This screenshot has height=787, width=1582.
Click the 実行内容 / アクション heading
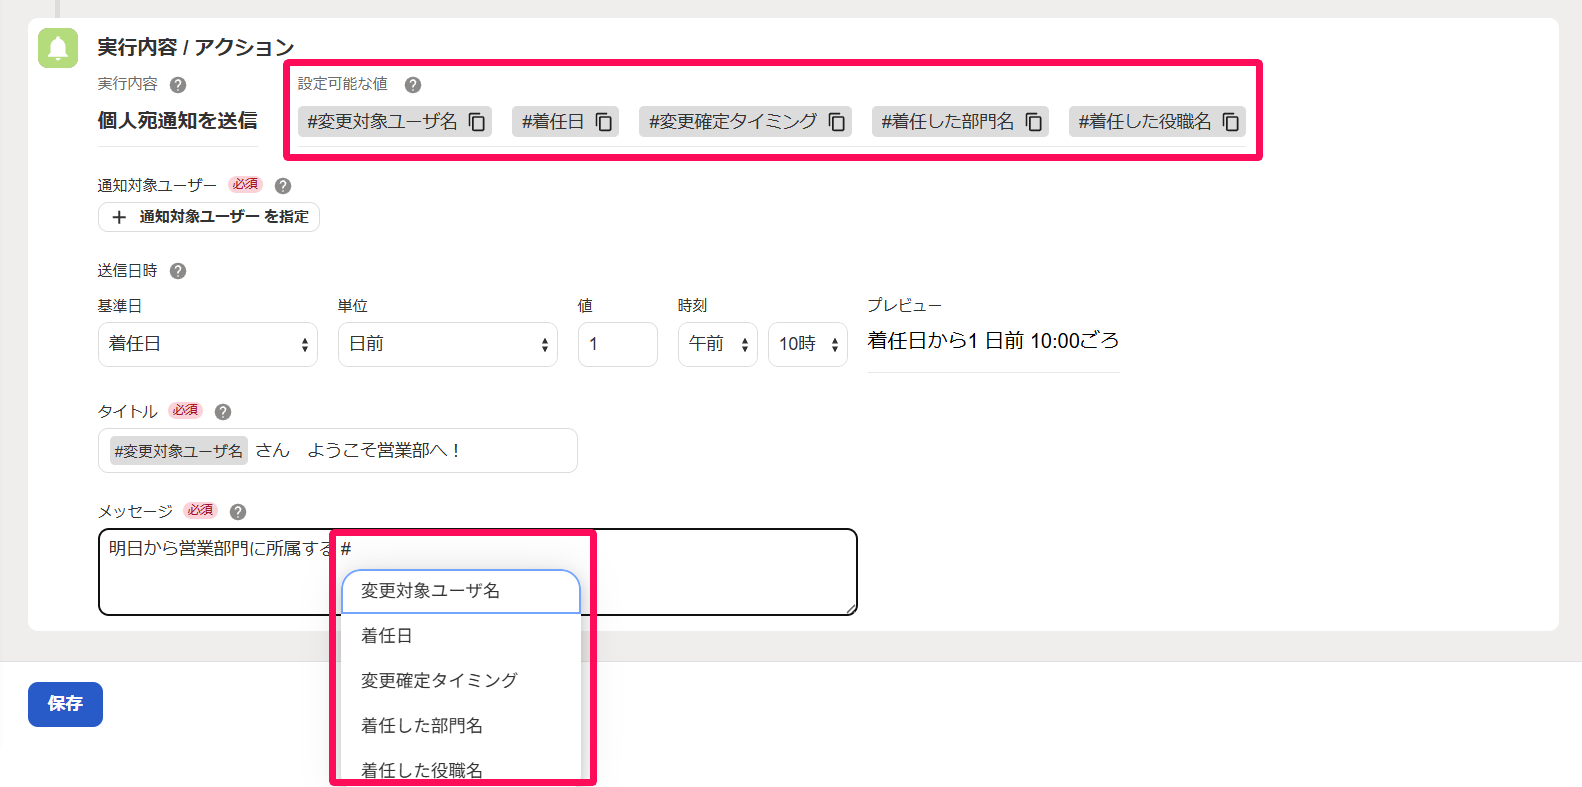196,47
